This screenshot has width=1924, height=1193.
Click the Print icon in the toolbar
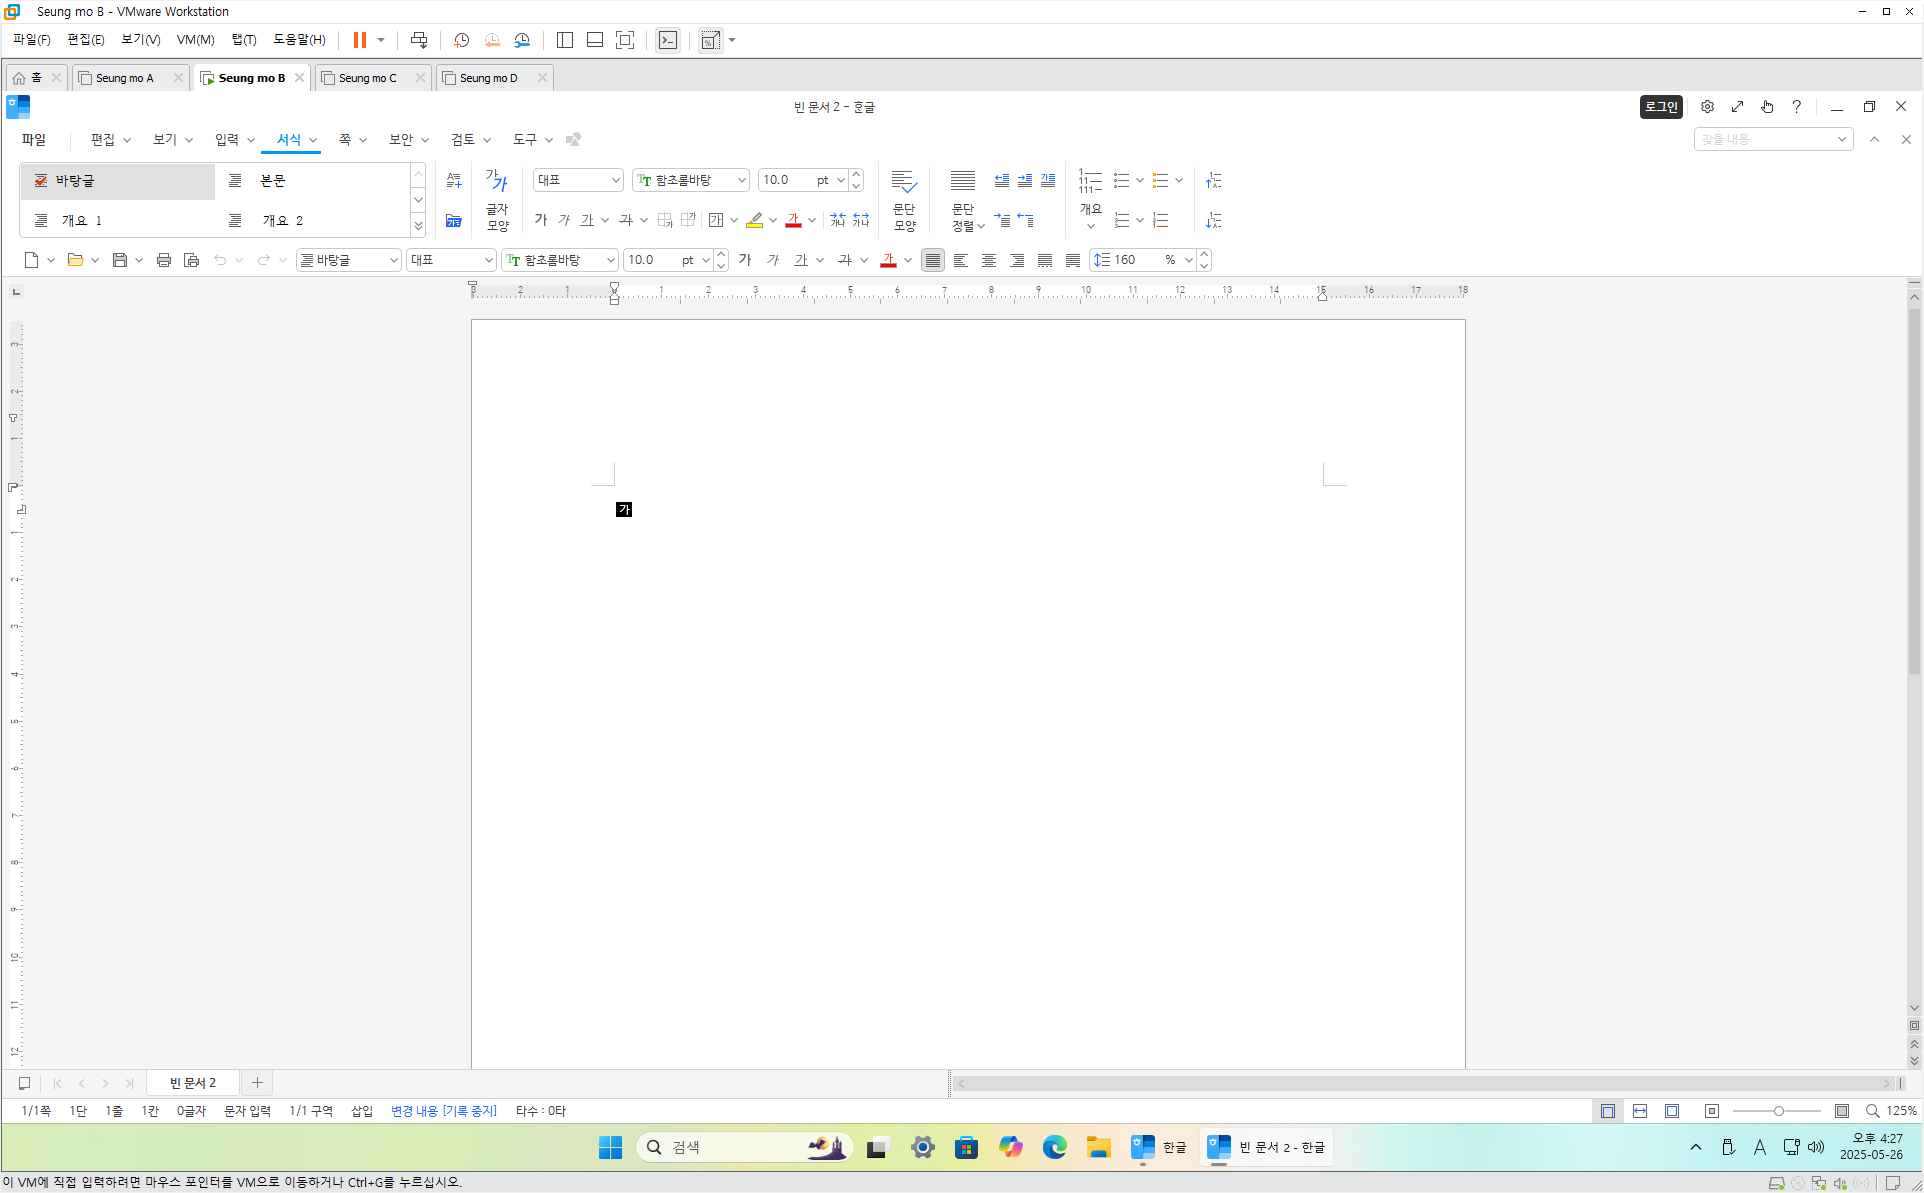pyautogui.click(x=164, y=260)
